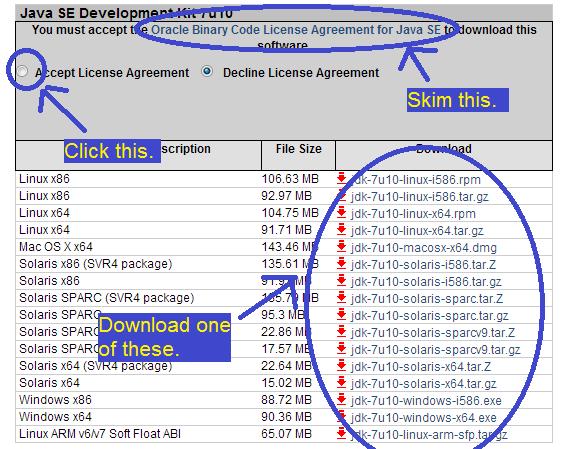Download jdk-7u10-macosx-x64.dmg file link

coord(423,248)
